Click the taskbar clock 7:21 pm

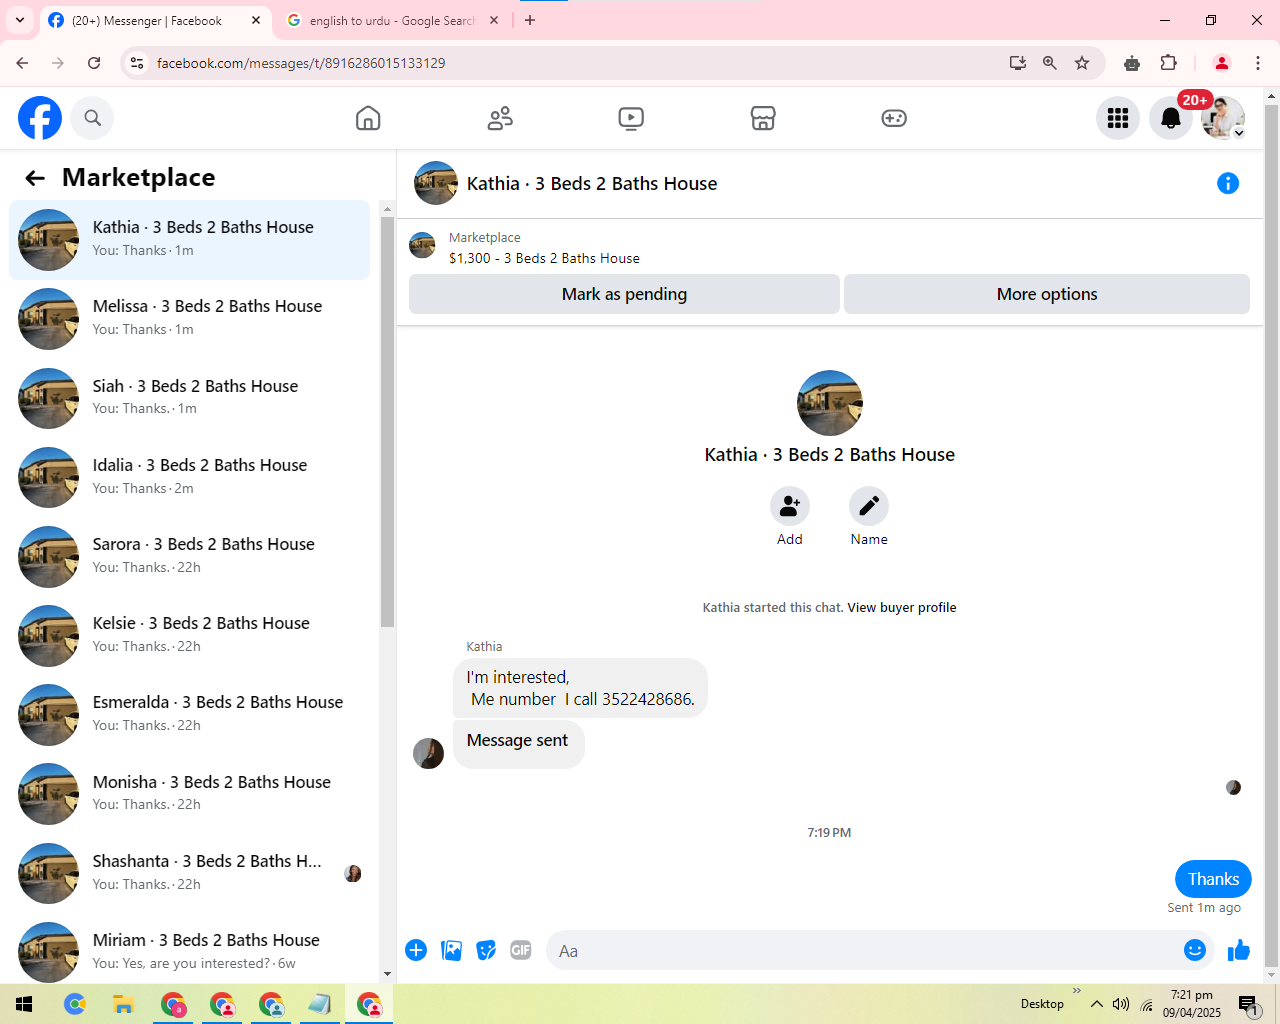point(1192,995)
